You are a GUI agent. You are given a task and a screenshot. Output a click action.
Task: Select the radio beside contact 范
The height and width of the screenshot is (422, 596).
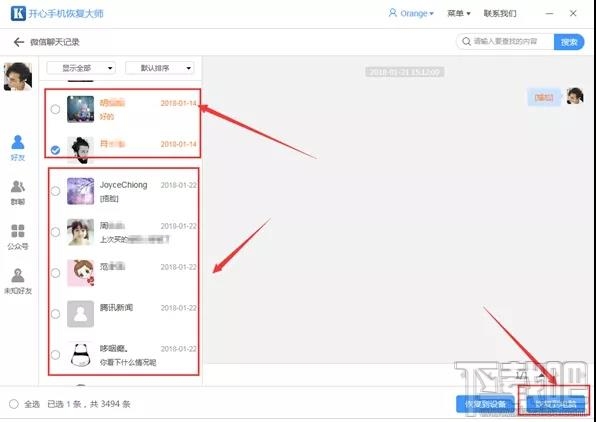click(x=55, y=273)
